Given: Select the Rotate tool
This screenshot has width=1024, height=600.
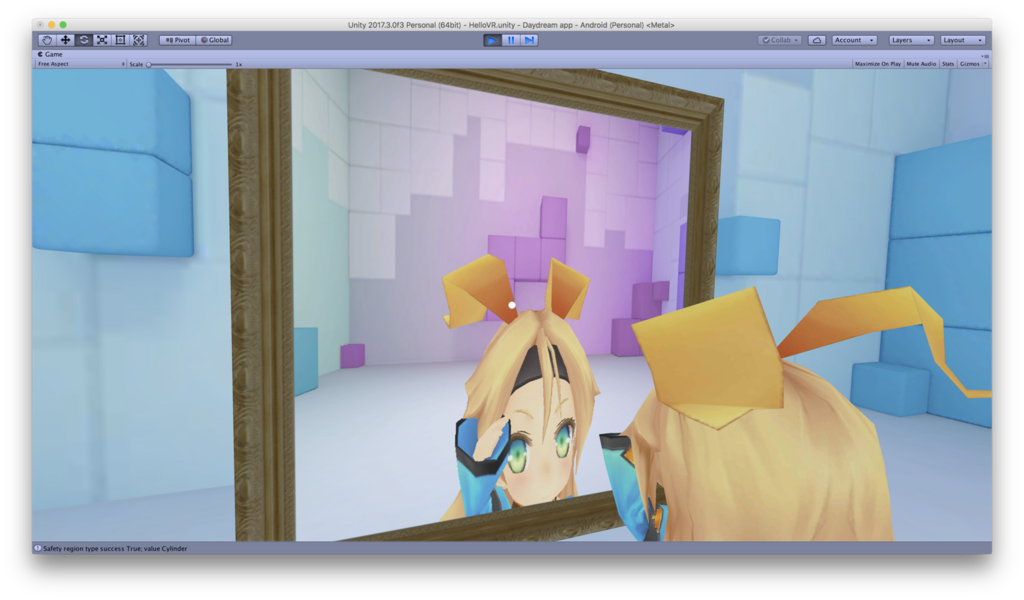Looking at the screenshot, I should [84, 40].
